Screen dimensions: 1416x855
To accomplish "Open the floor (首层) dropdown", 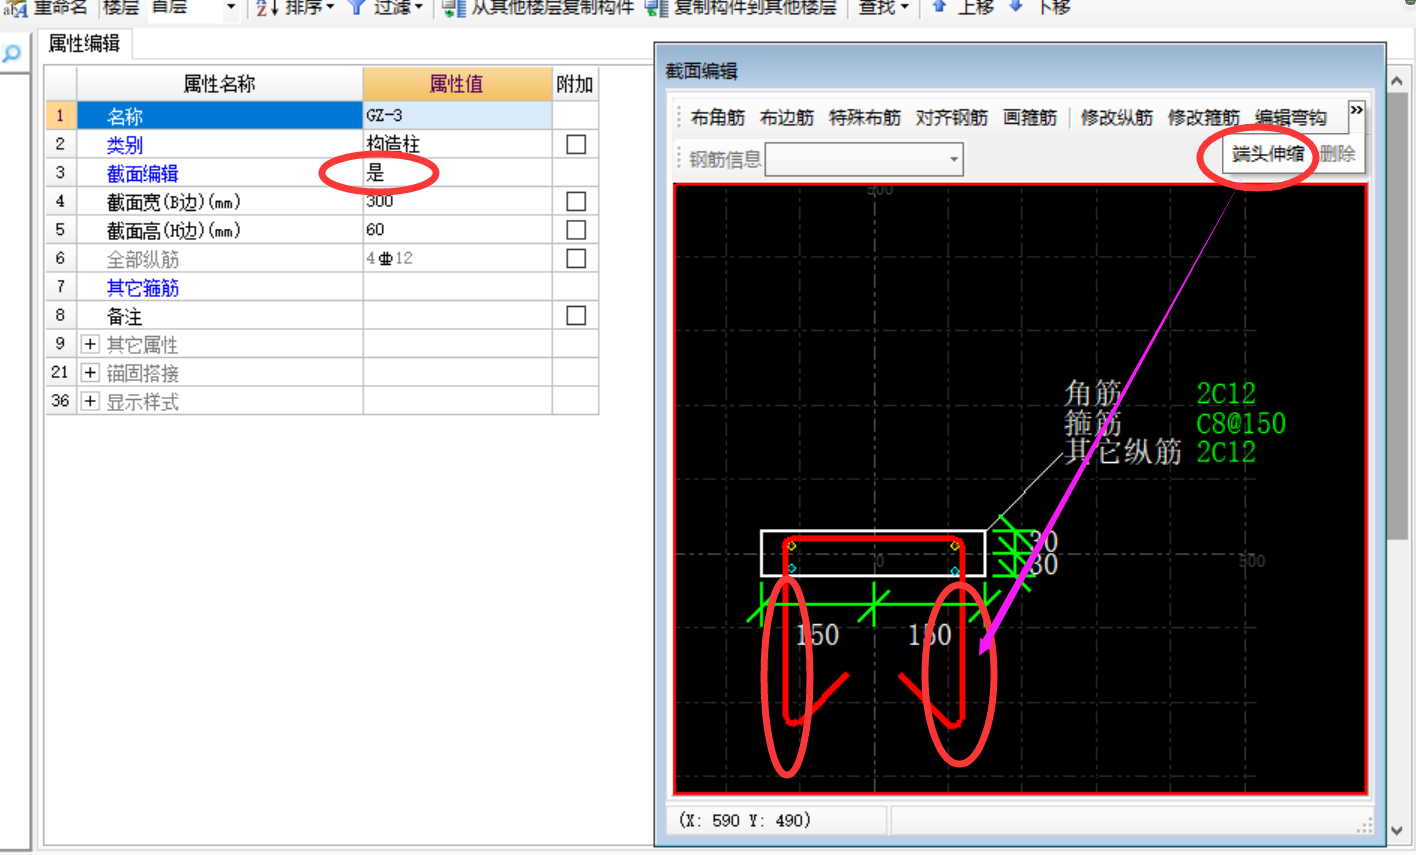I will (231, 8).
